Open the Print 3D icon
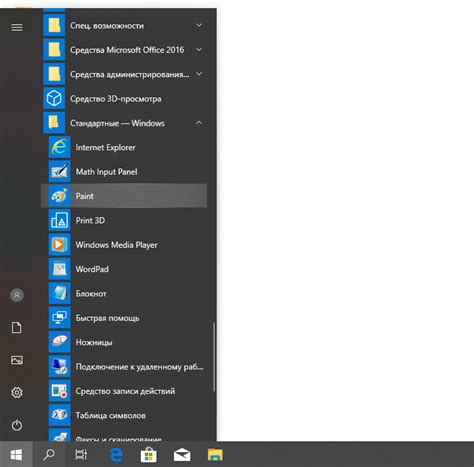This screenshot has height=467, width=474. tap(59, 220)
